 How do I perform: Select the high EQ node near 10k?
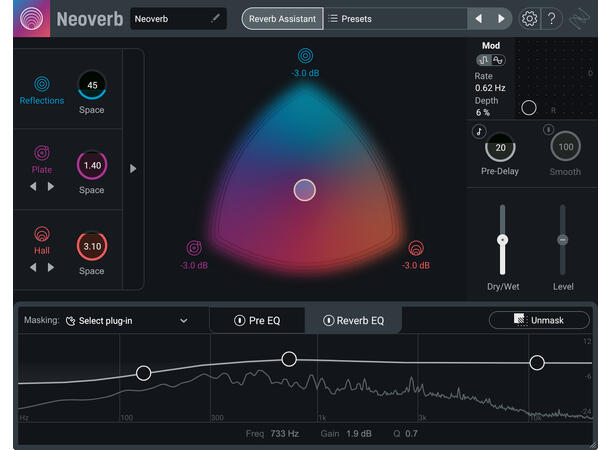(x=537, y=363)
